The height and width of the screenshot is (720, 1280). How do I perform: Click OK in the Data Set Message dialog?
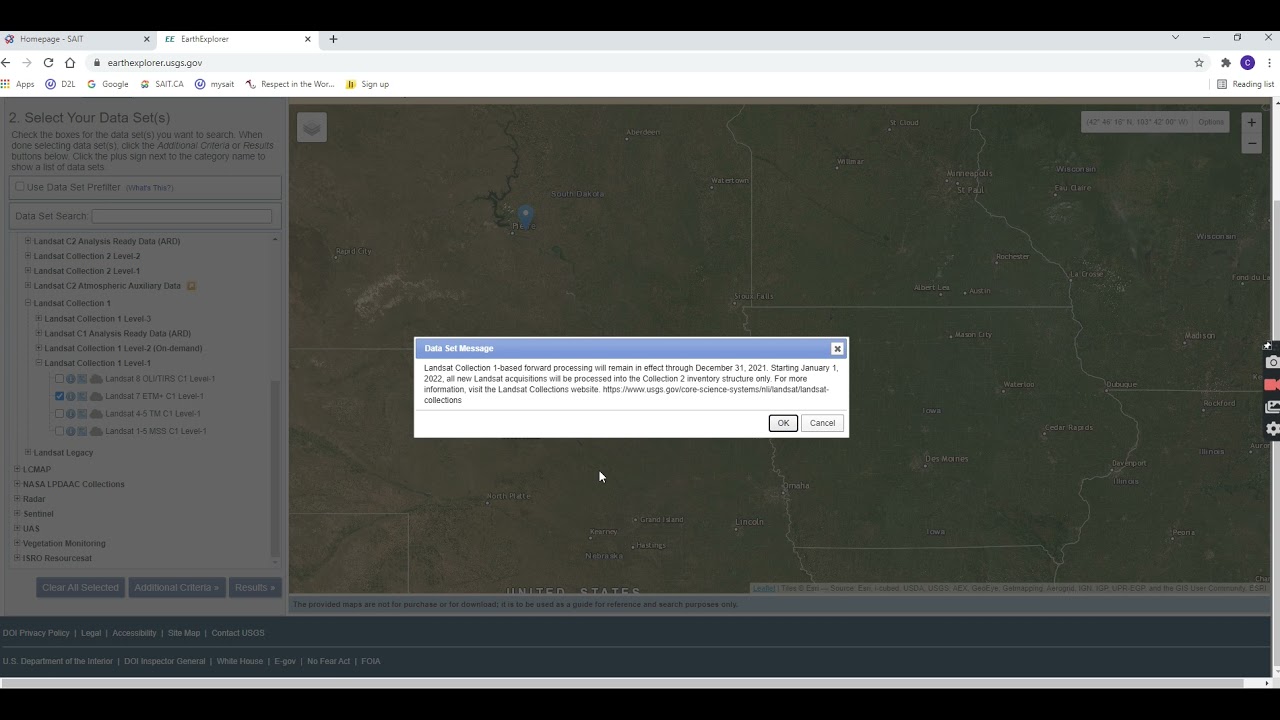pyautogui.click(x=783, y=423)
